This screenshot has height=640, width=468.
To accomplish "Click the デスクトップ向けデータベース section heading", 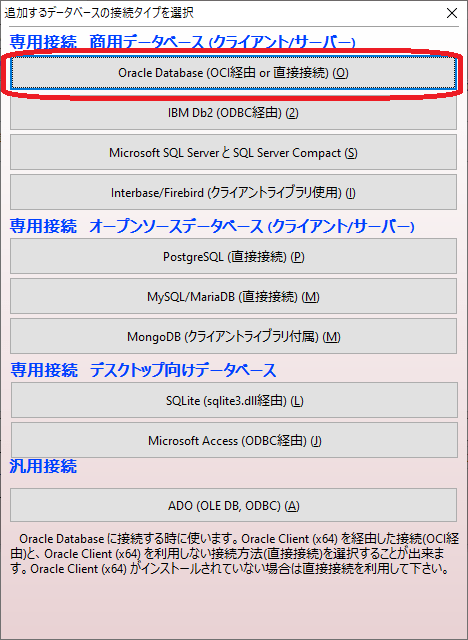I will [183, 370].
